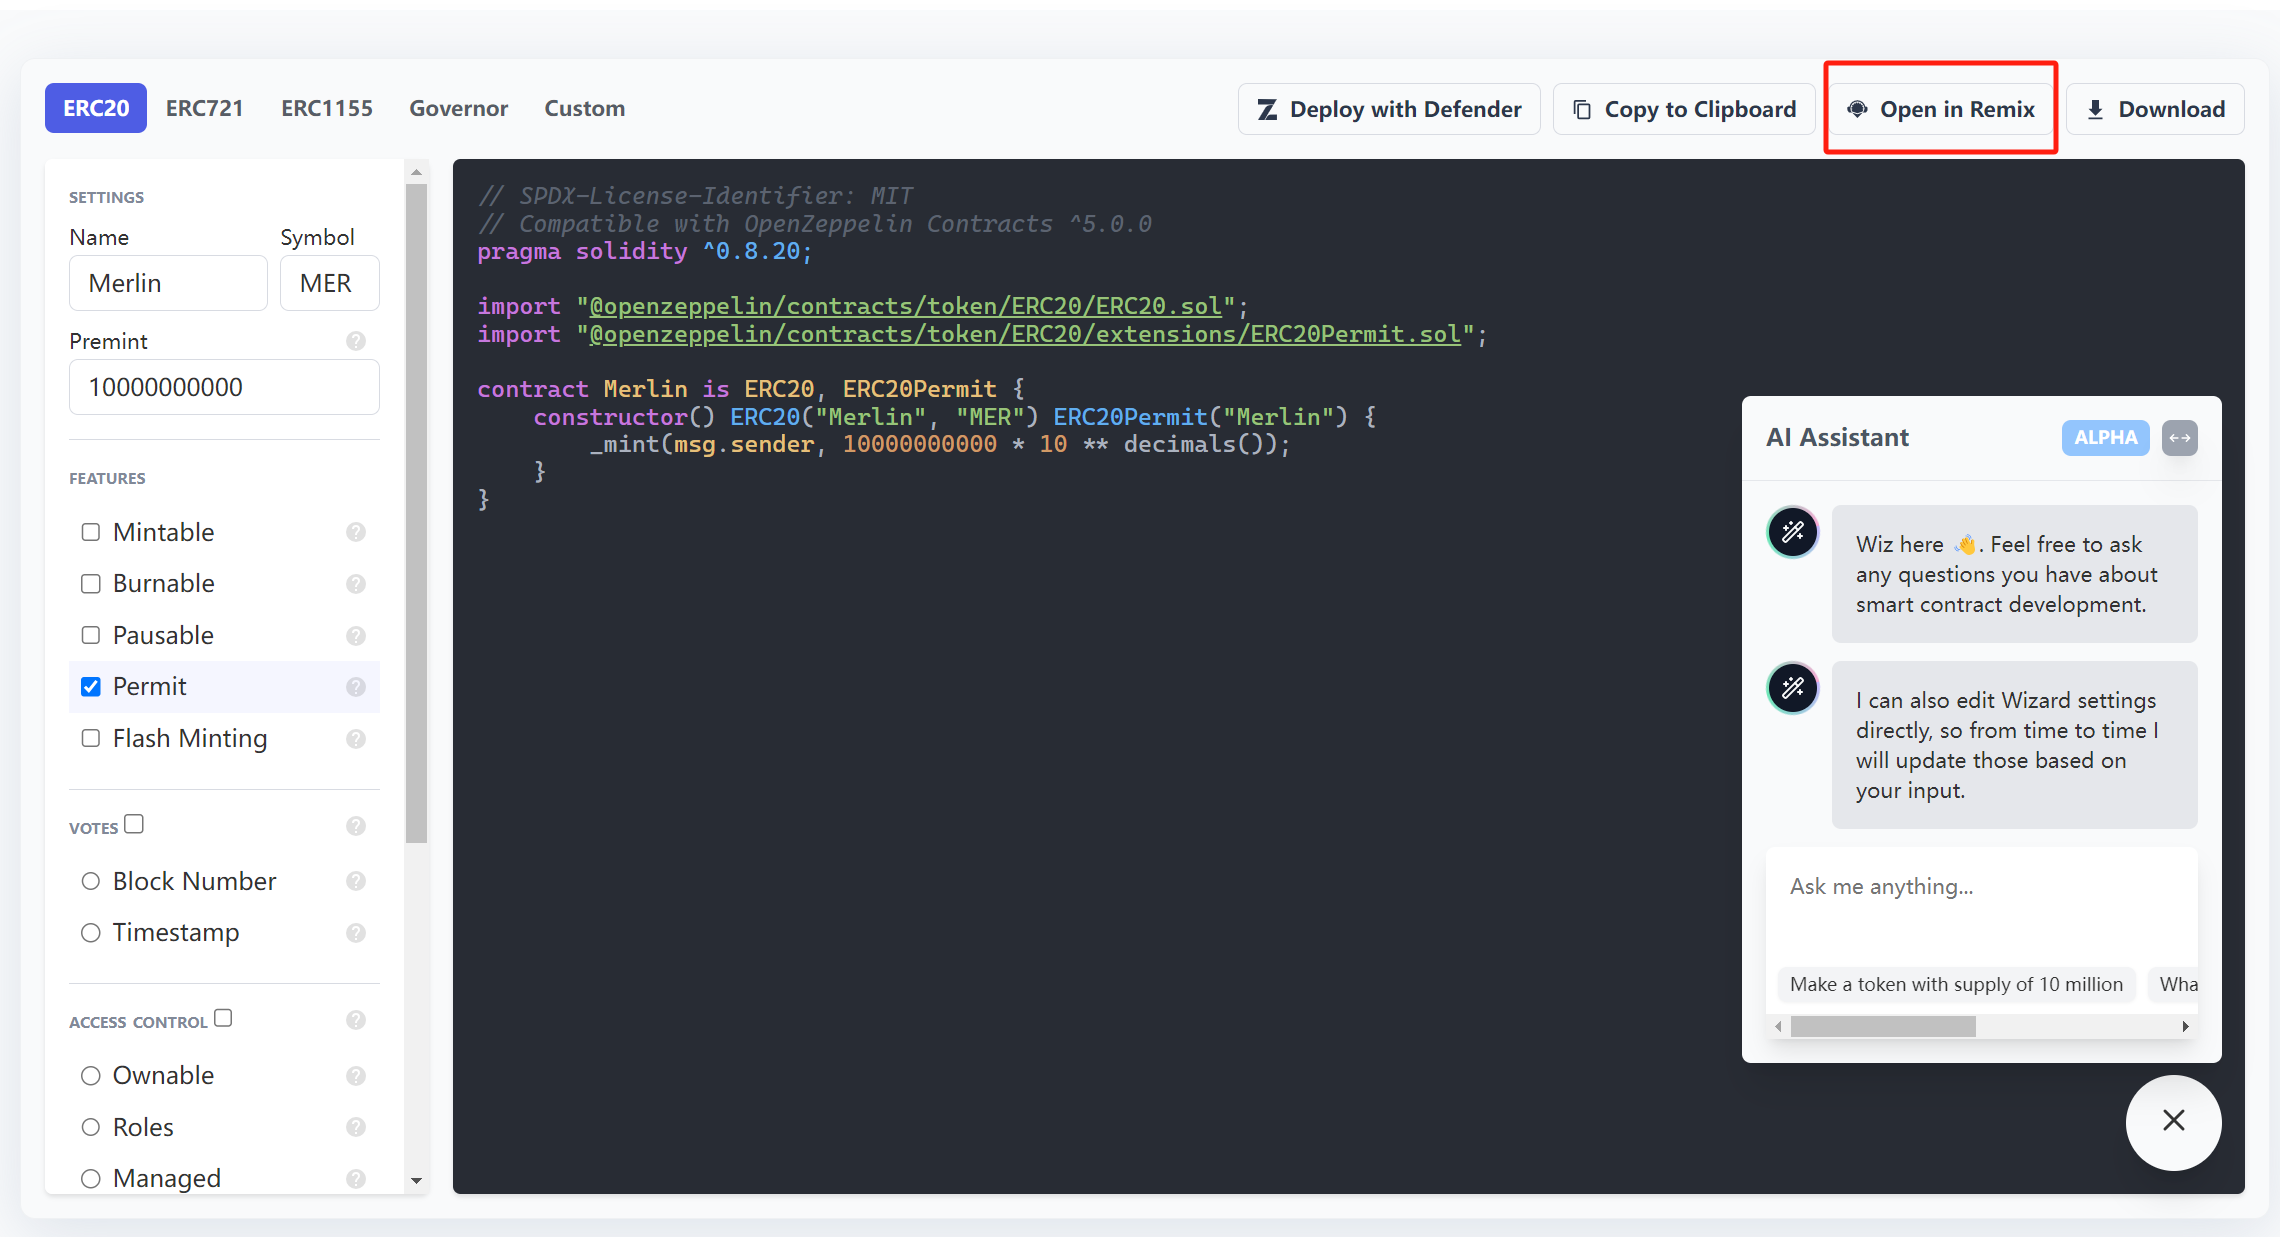Click the token Name input field
Viewport: 2280px width, 1237px height.
(x=168, y=283)
